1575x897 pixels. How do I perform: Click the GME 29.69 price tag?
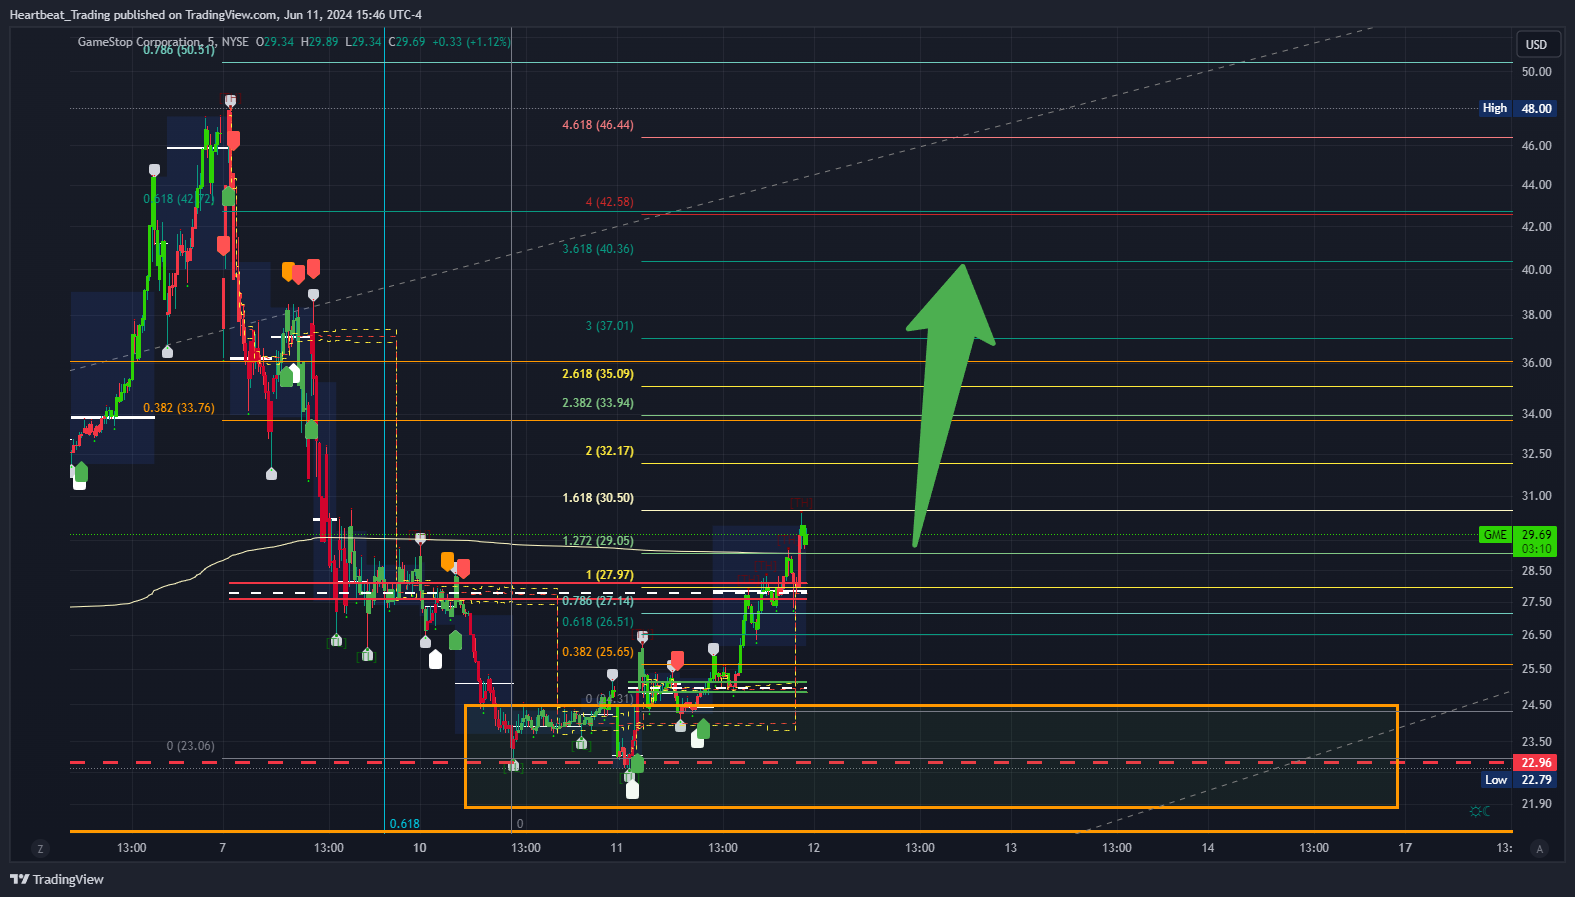click(x=1518, y=541)
